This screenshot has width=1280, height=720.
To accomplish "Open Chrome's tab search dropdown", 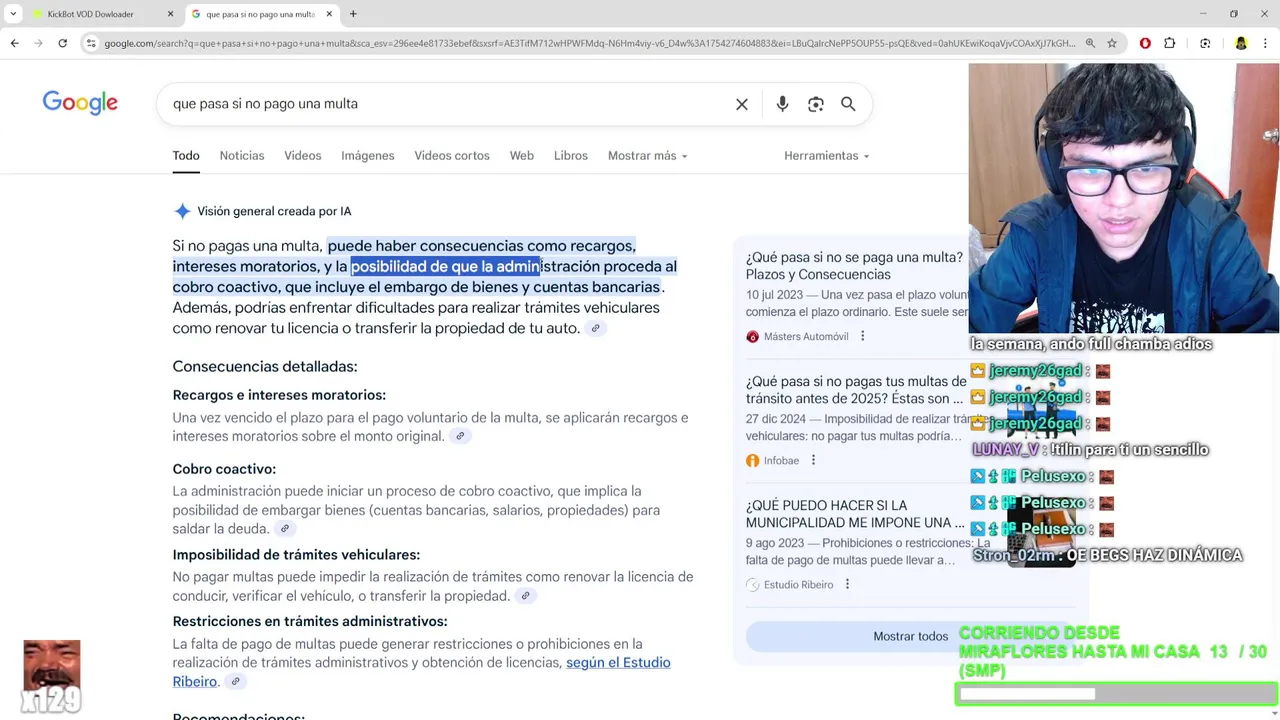I will [13, 14].
